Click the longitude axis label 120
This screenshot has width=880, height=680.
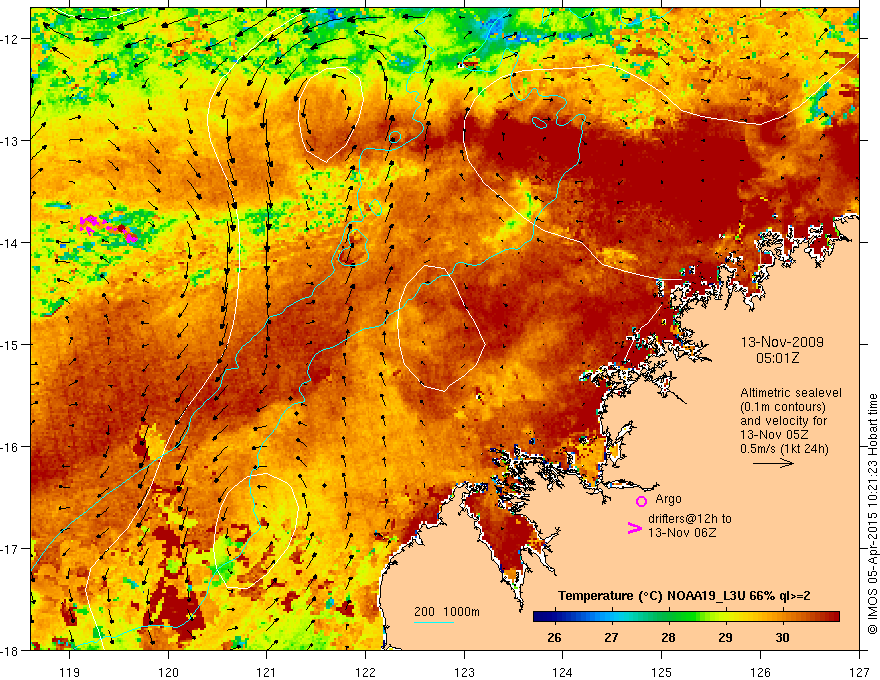tap(168, 672)
